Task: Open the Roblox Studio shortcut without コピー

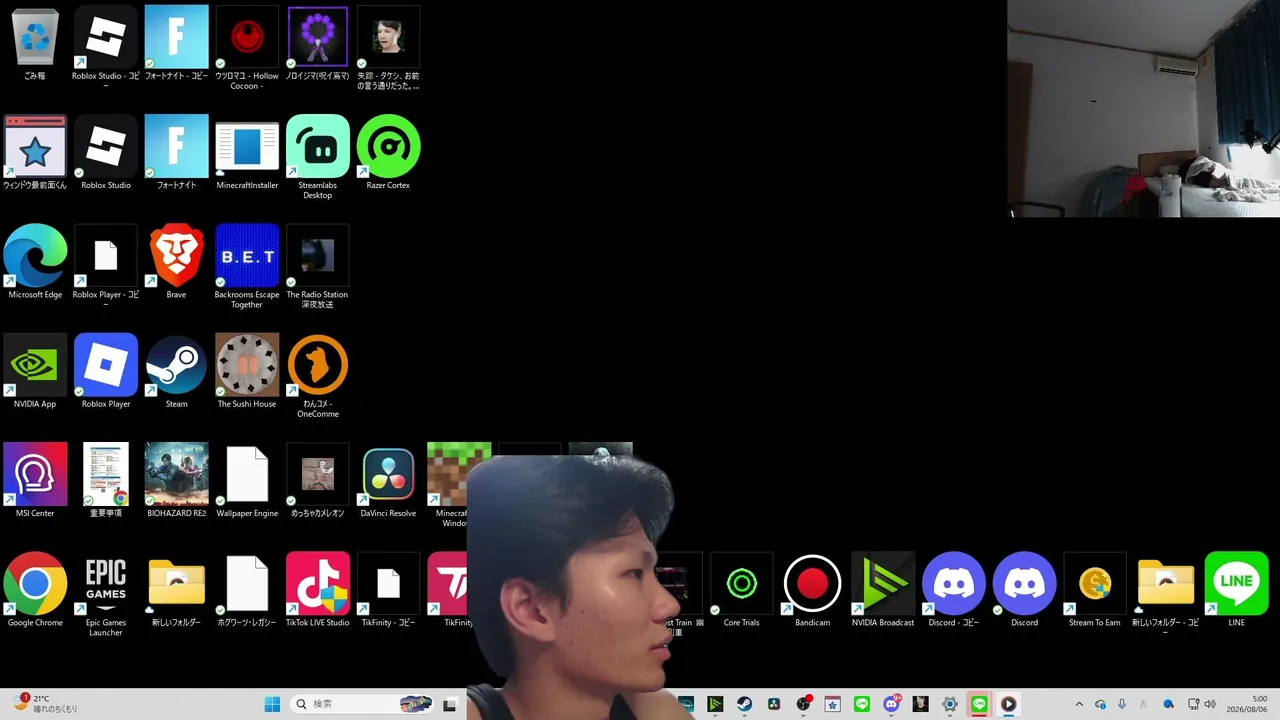Action: click(x=105, y=152)
